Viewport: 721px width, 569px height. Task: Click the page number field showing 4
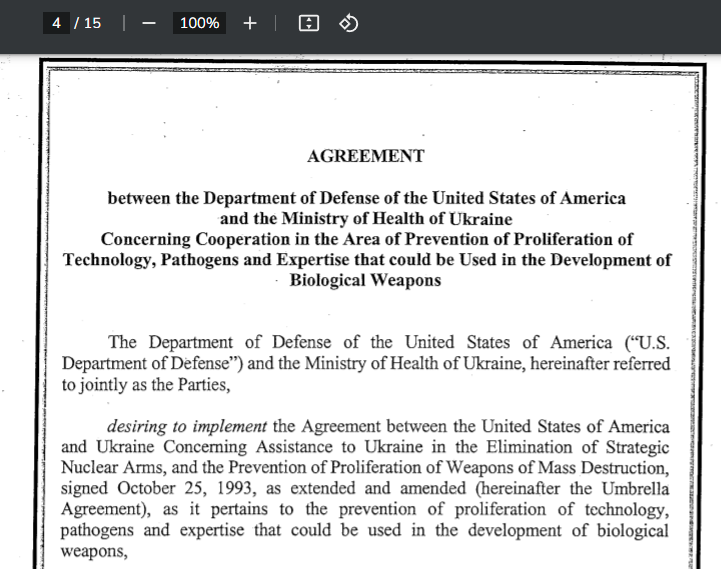click(56, 23)
